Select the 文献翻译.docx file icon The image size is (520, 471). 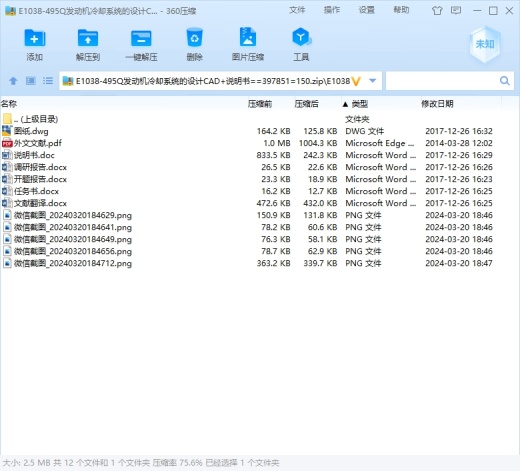coord(7,203)
